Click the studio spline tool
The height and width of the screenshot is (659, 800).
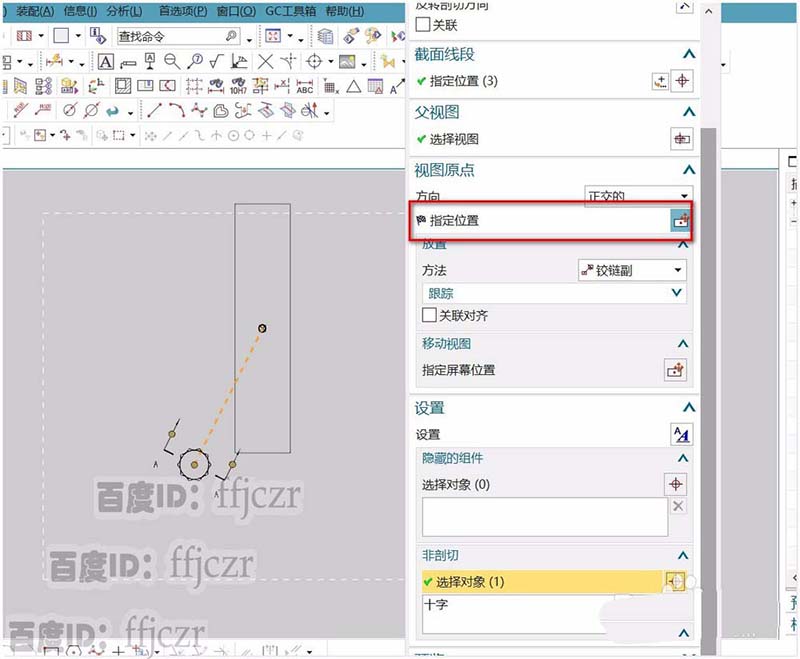(x=199, y=110)
